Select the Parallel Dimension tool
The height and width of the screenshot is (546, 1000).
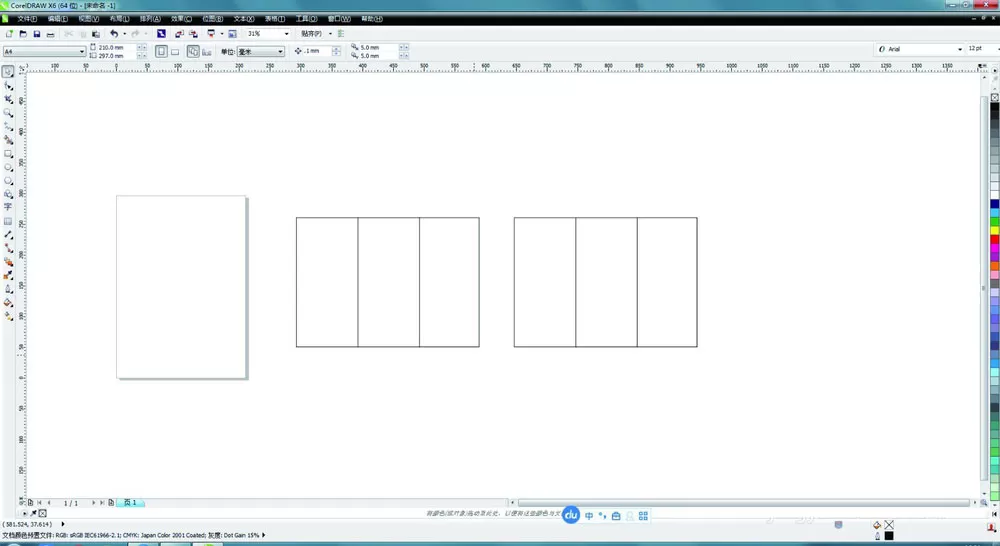click(x=8, y=235)
